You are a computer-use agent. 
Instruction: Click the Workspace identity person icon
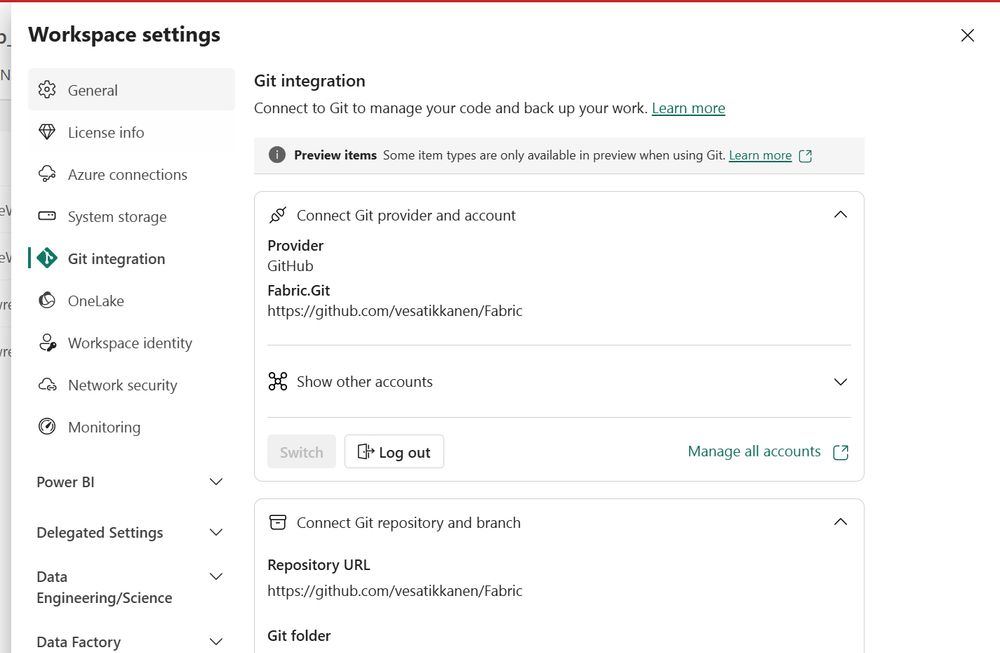tap(48, 342)
